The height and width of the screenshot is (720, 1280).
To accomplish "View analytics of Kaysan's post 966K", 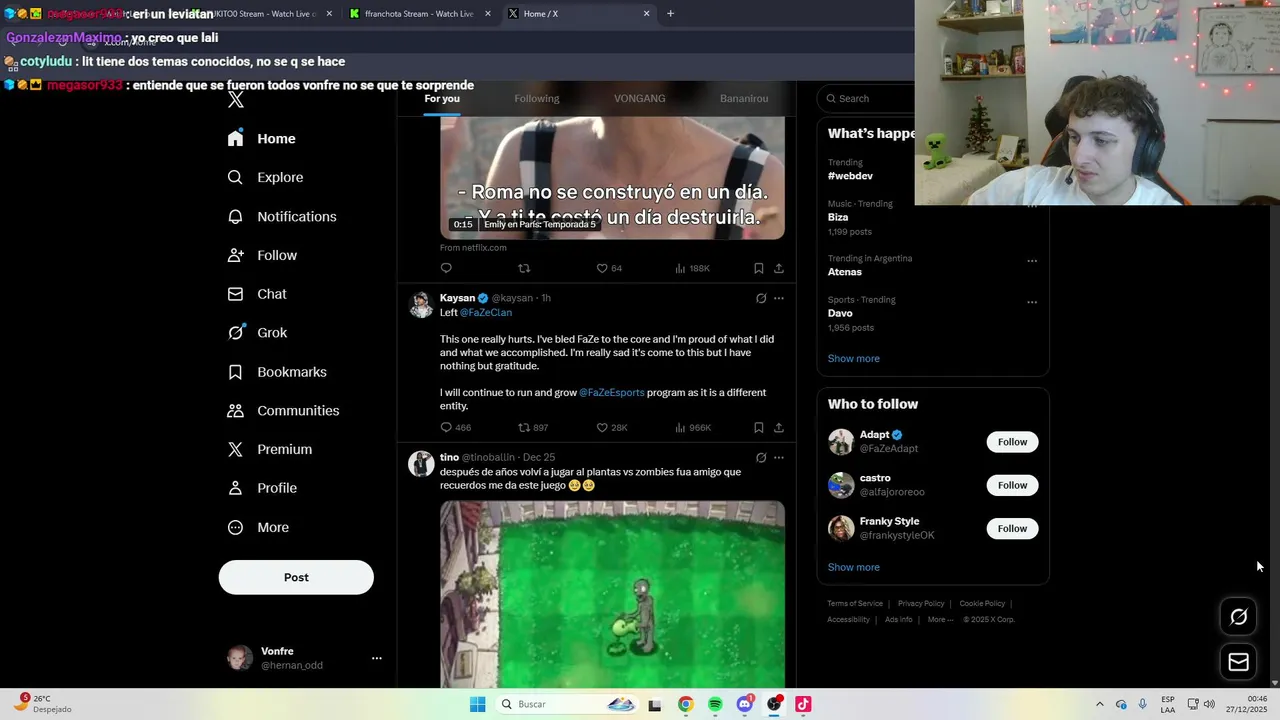I will click(680, 427).
